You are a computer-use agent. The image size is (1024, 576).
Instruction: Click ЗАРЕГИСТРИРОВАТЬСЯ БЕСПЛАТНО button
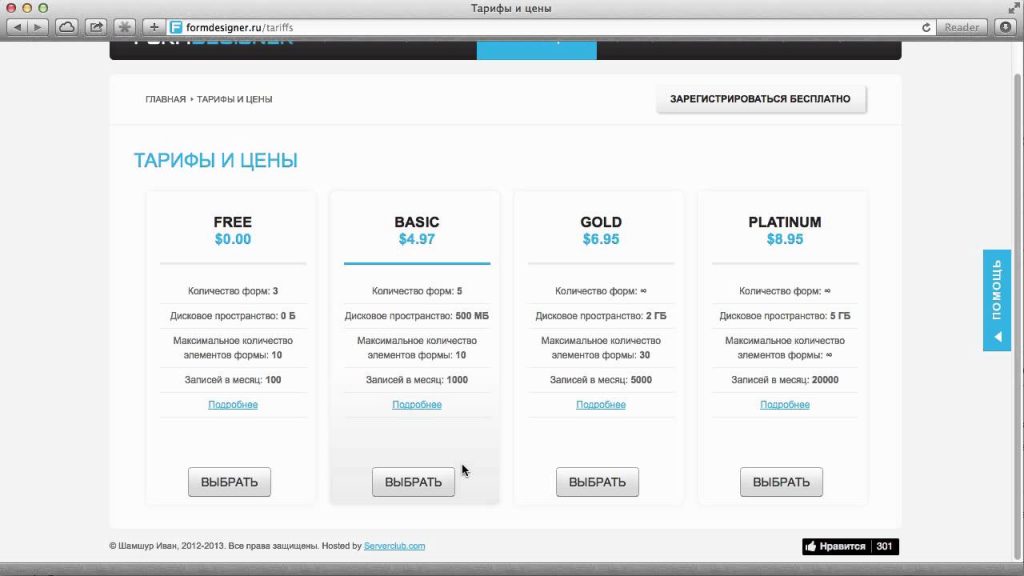761,99
